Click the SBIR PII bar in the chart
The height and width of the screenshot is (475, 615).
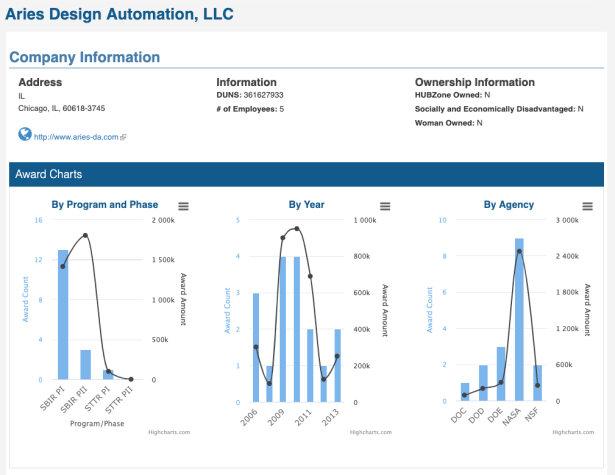86,365
